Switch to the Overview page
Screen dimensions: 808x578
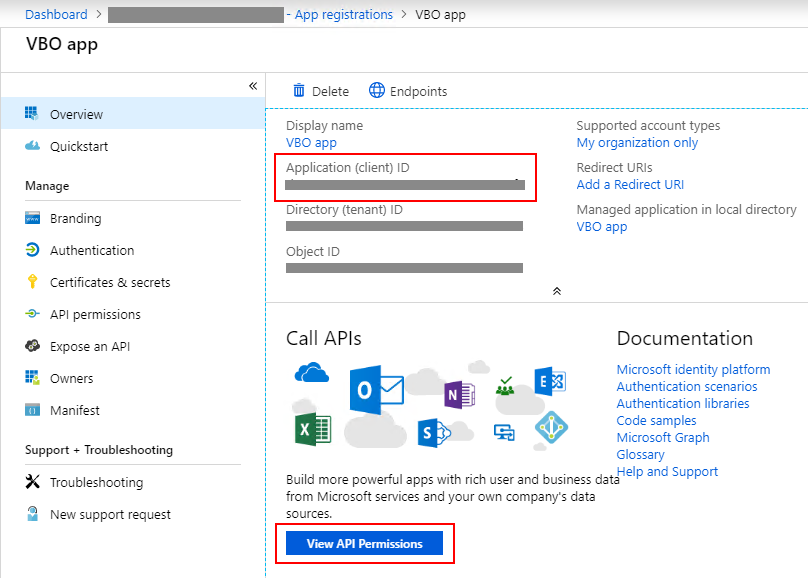tap(73, 114)
